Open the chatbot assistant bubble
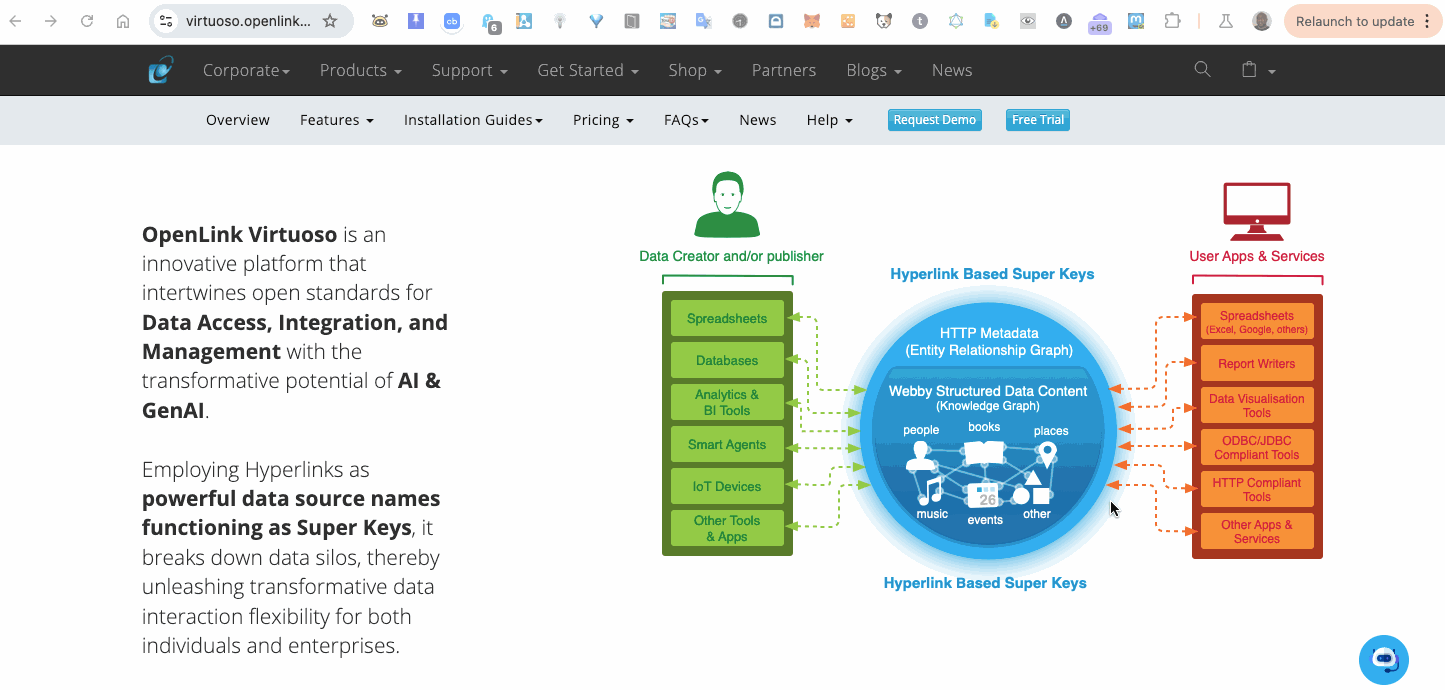 [1384, 659]
